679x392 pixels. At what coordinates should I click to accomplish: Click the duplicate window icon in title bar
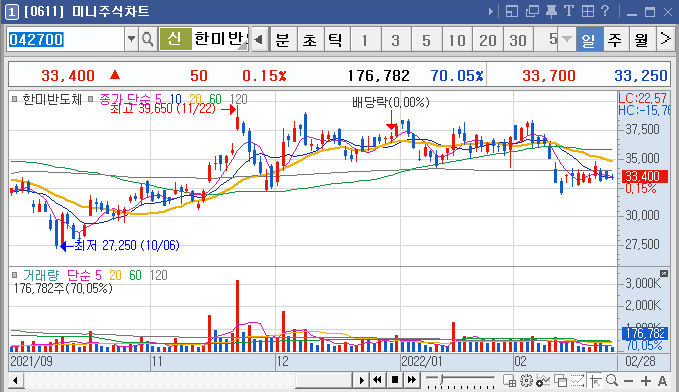tap(532, 12)
